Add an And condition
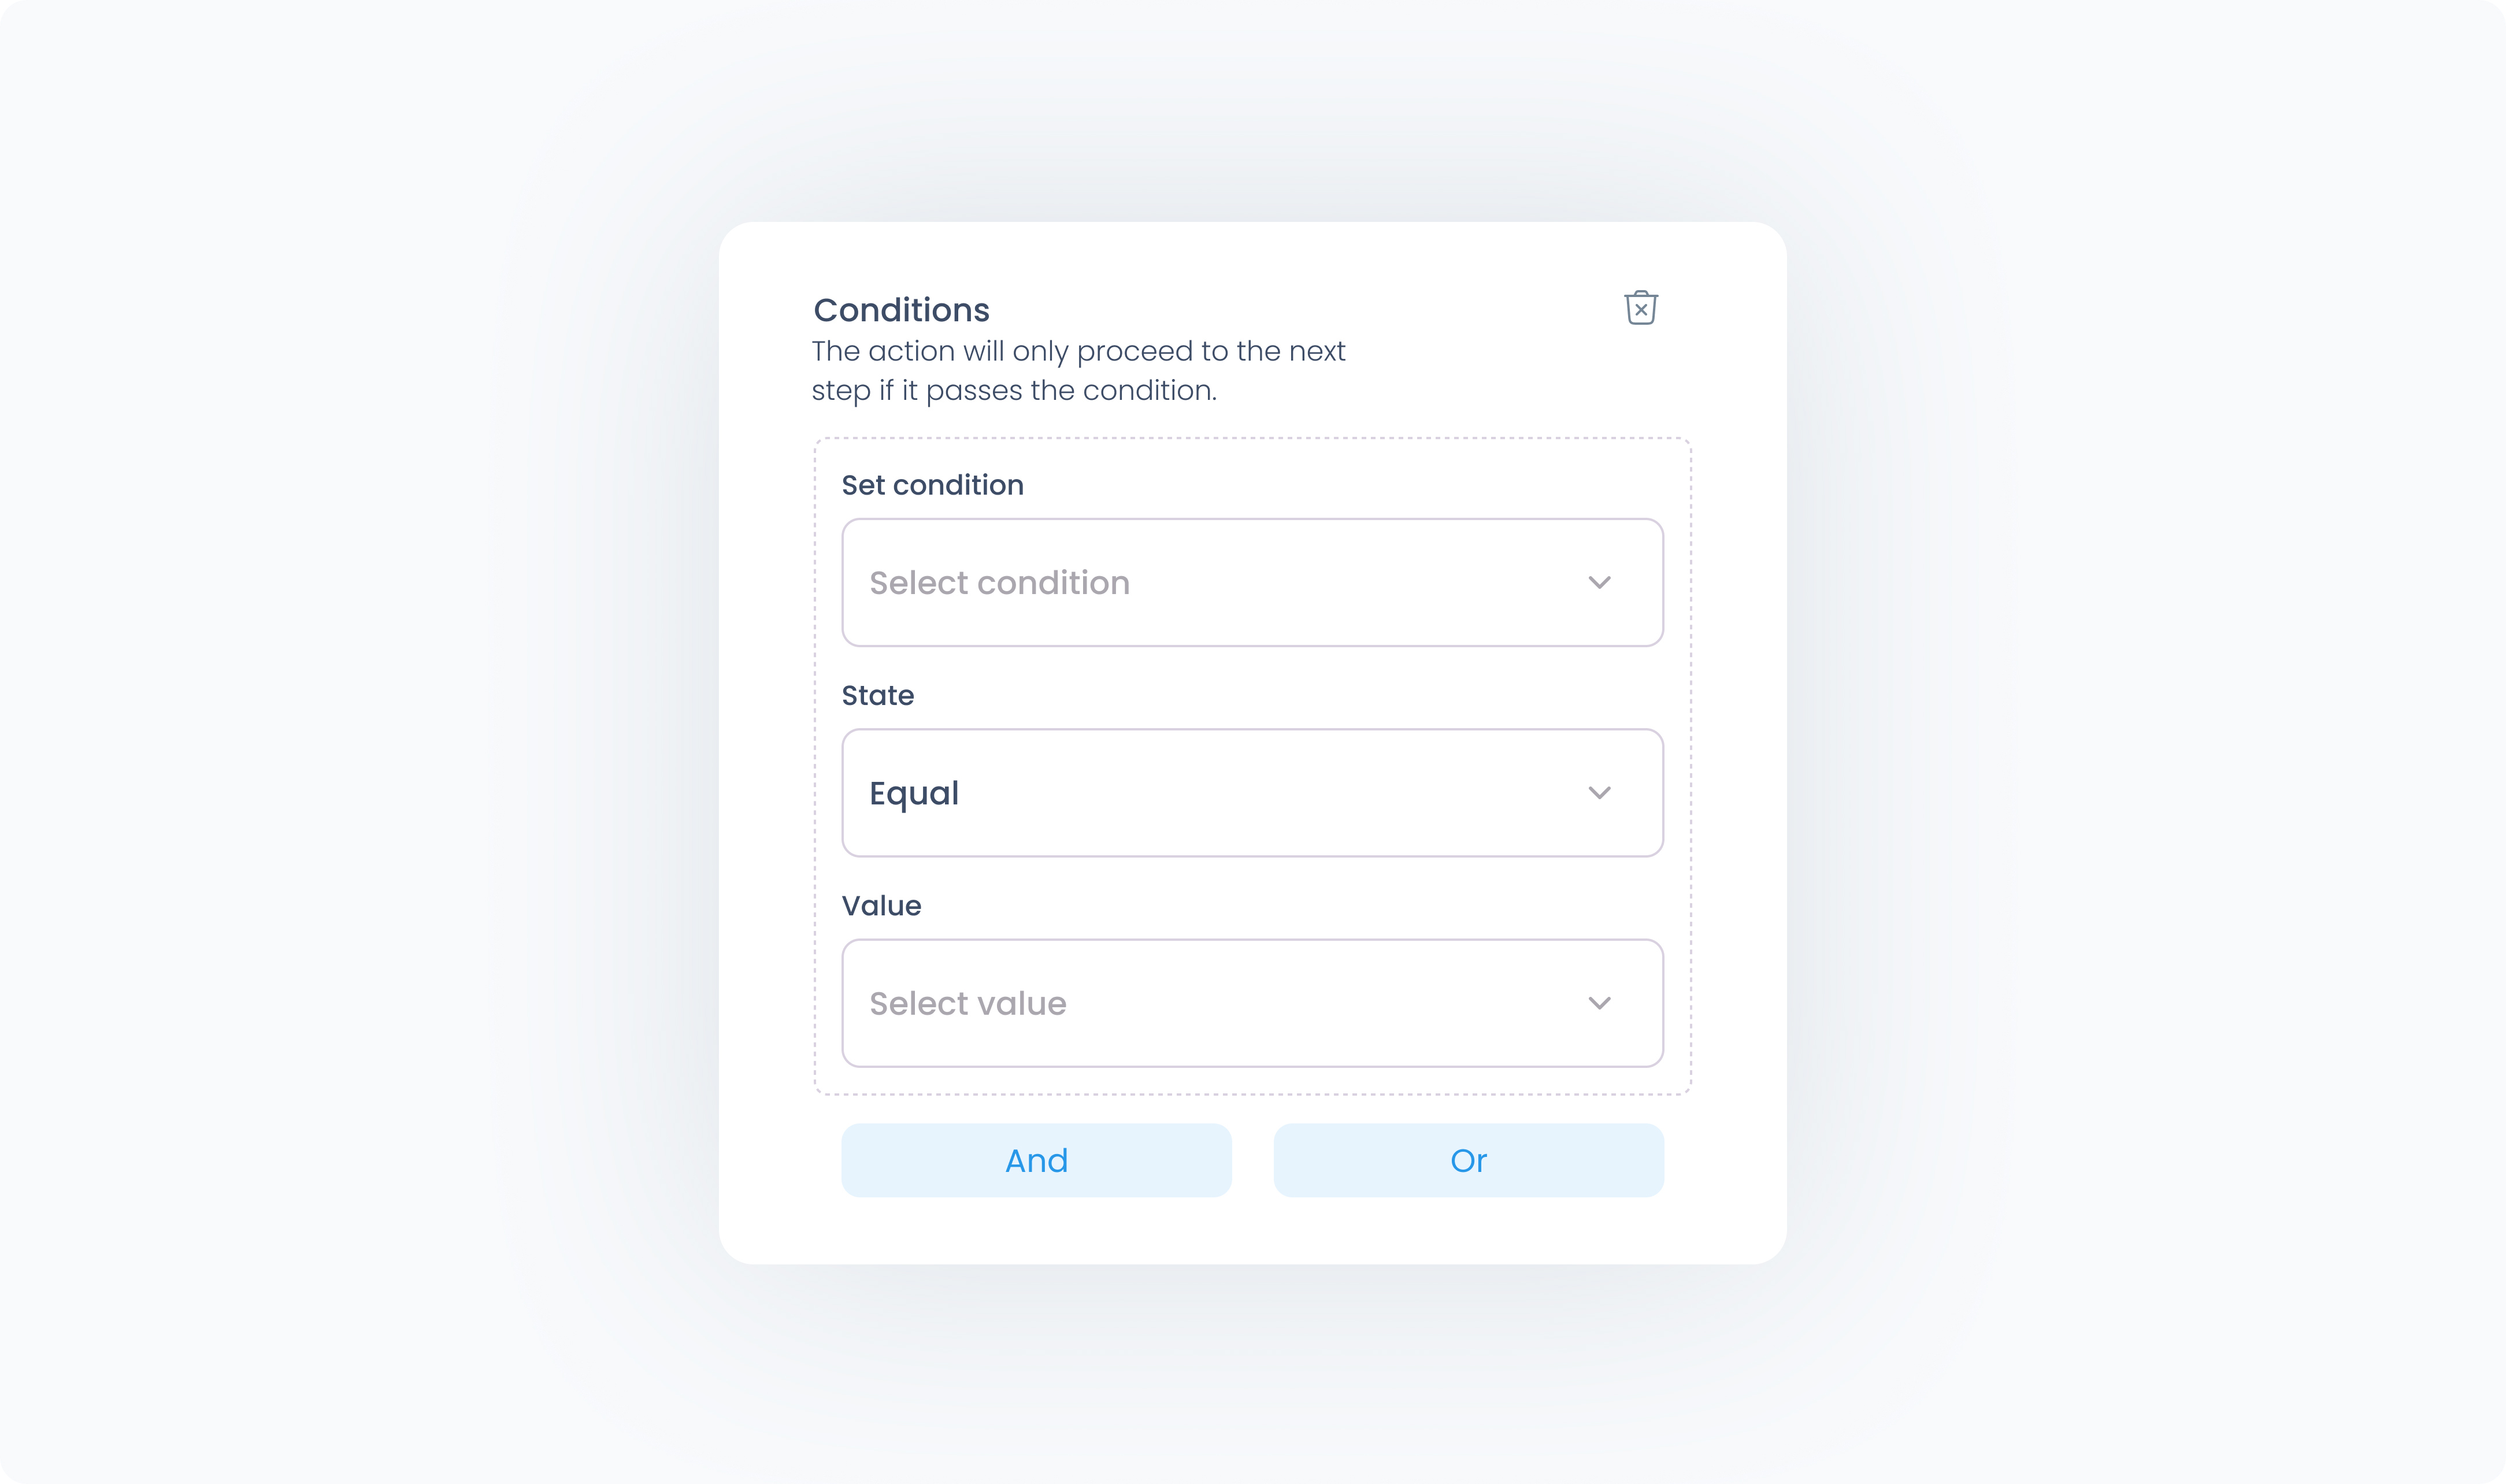2506x1484 pixels. (x=1036, y=1160)
